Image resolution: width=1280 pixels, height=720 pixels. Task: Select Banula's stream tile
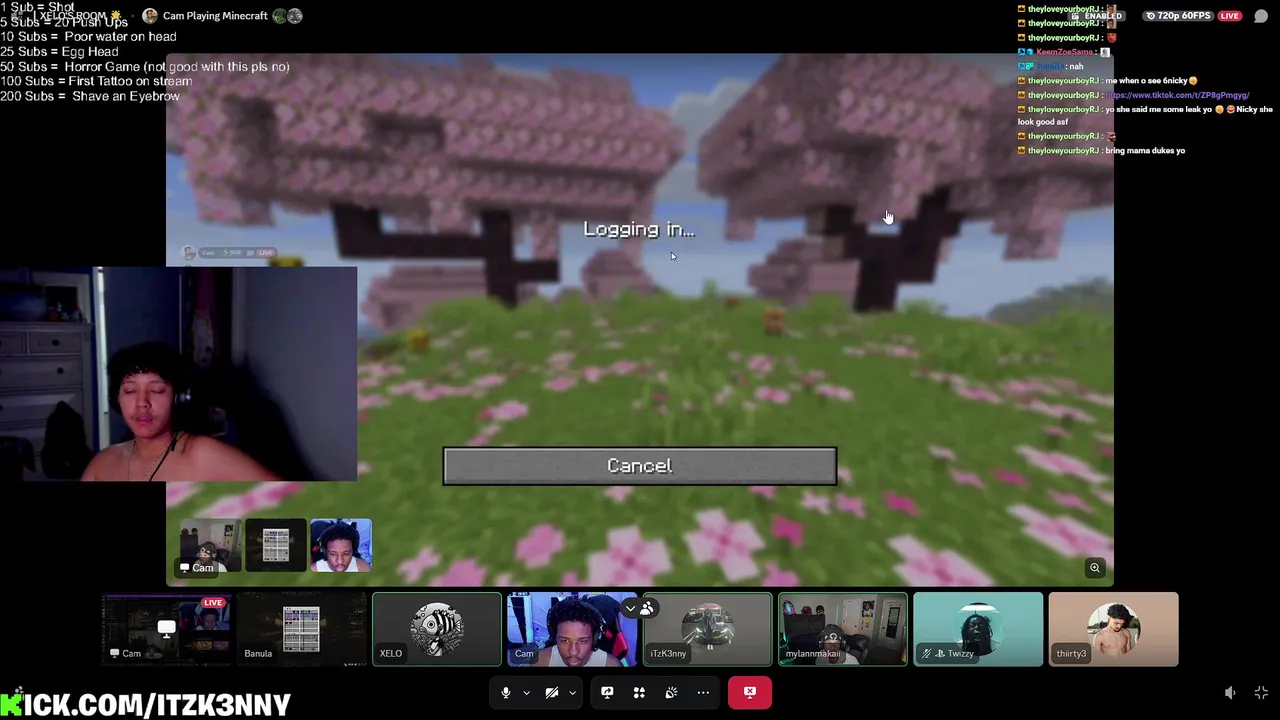pyautogui.click(x=301, y=629)
